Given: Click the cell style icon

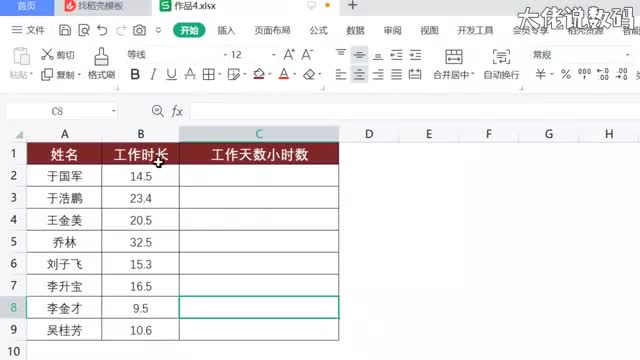Looking at the screenshot, I should pos(233,74).
